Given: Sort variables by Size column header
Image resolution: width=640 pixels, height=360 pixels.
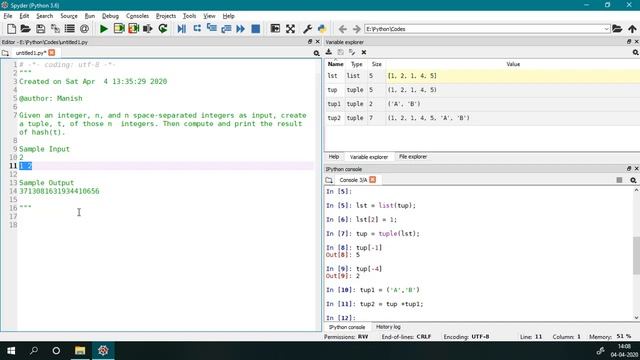Looking at the screenshot, I should pos(376,64).
